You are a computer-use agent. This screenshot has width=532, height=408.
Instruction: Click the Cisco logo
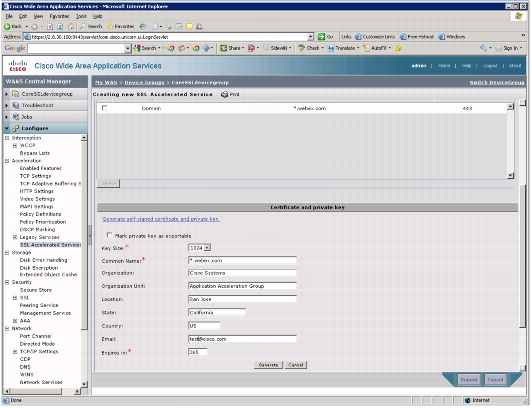[x=18, y=66]
